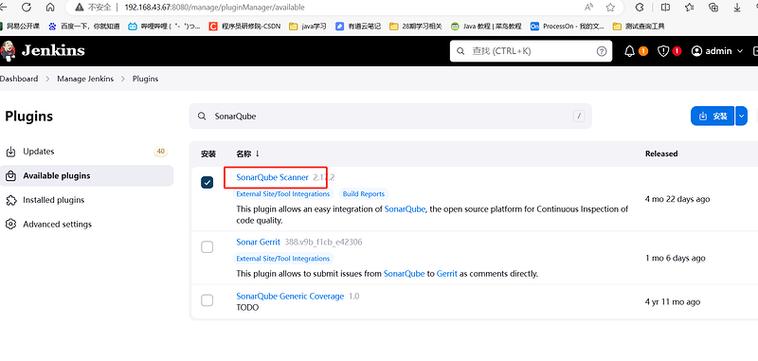Click the blue 安装 install button
The height and width of the screenshot is (361, 758).
coord(713,116)
